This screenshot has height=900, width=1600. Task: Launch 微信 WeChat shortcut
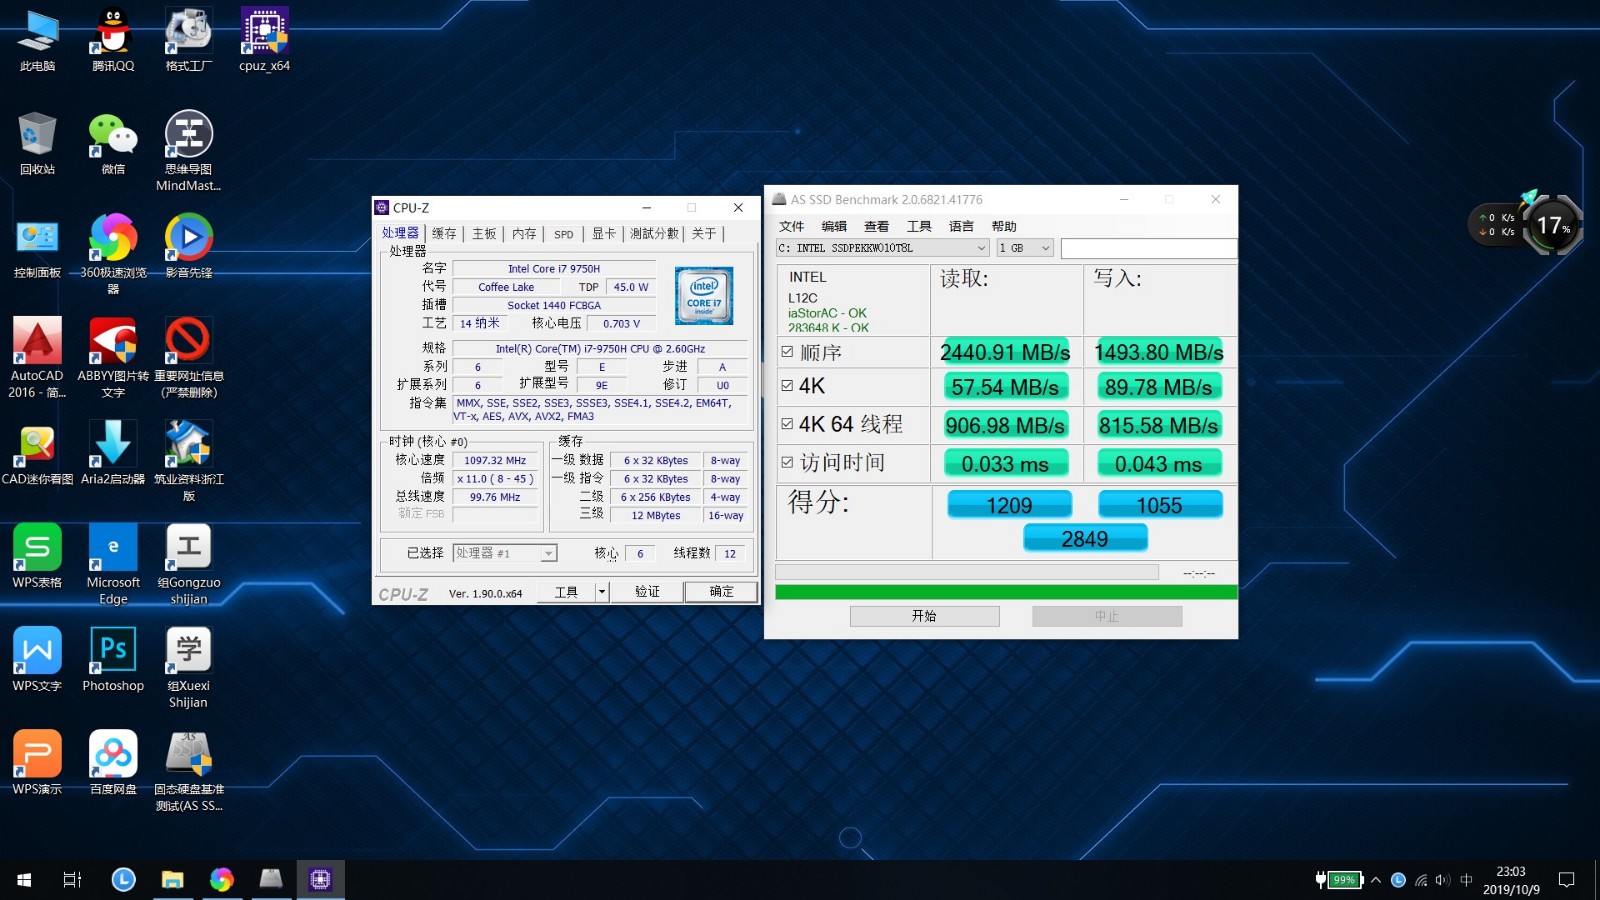pyautogui.click(x=113, y=144)
